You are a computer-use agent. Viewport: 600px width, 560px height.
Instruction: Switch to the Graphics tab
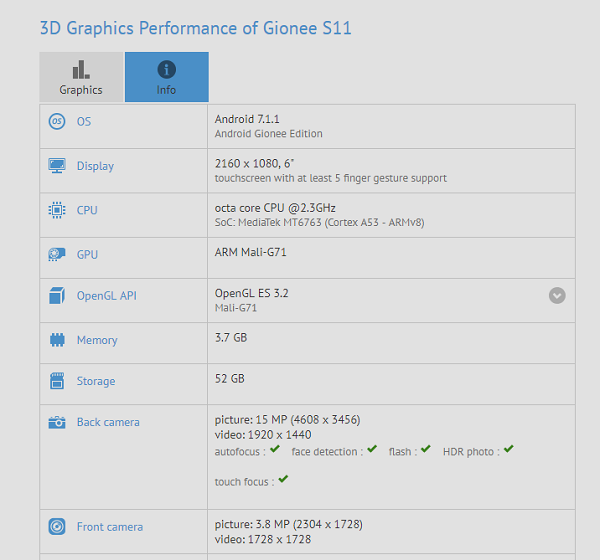click(81, 77)
